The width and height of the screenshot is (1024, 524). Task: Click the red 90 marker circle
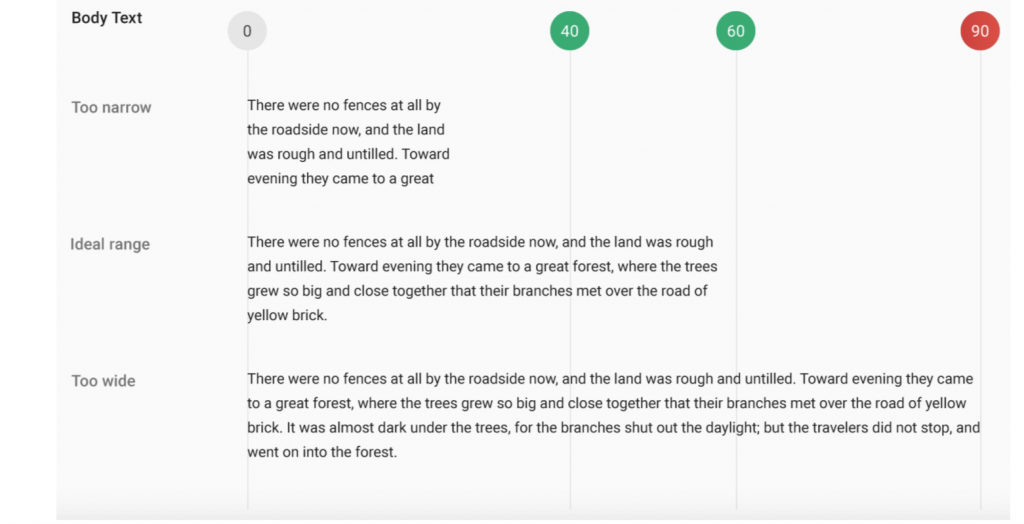tap(980, 31)
